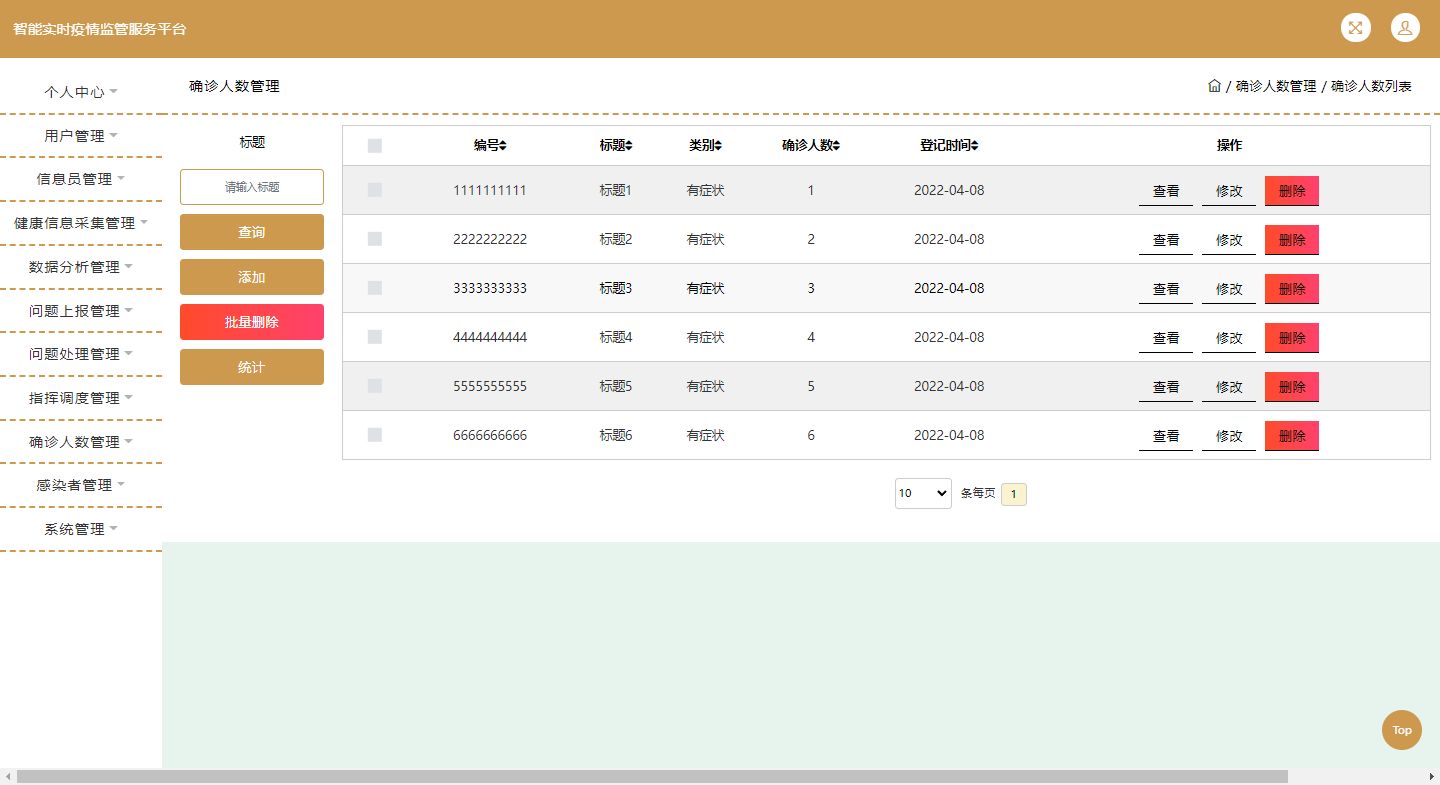Image resolution: width=1440 pixels, height=785 pixels.
Task: Expand 问题上报管理 sidebar menu
Action: pos(81,311)
